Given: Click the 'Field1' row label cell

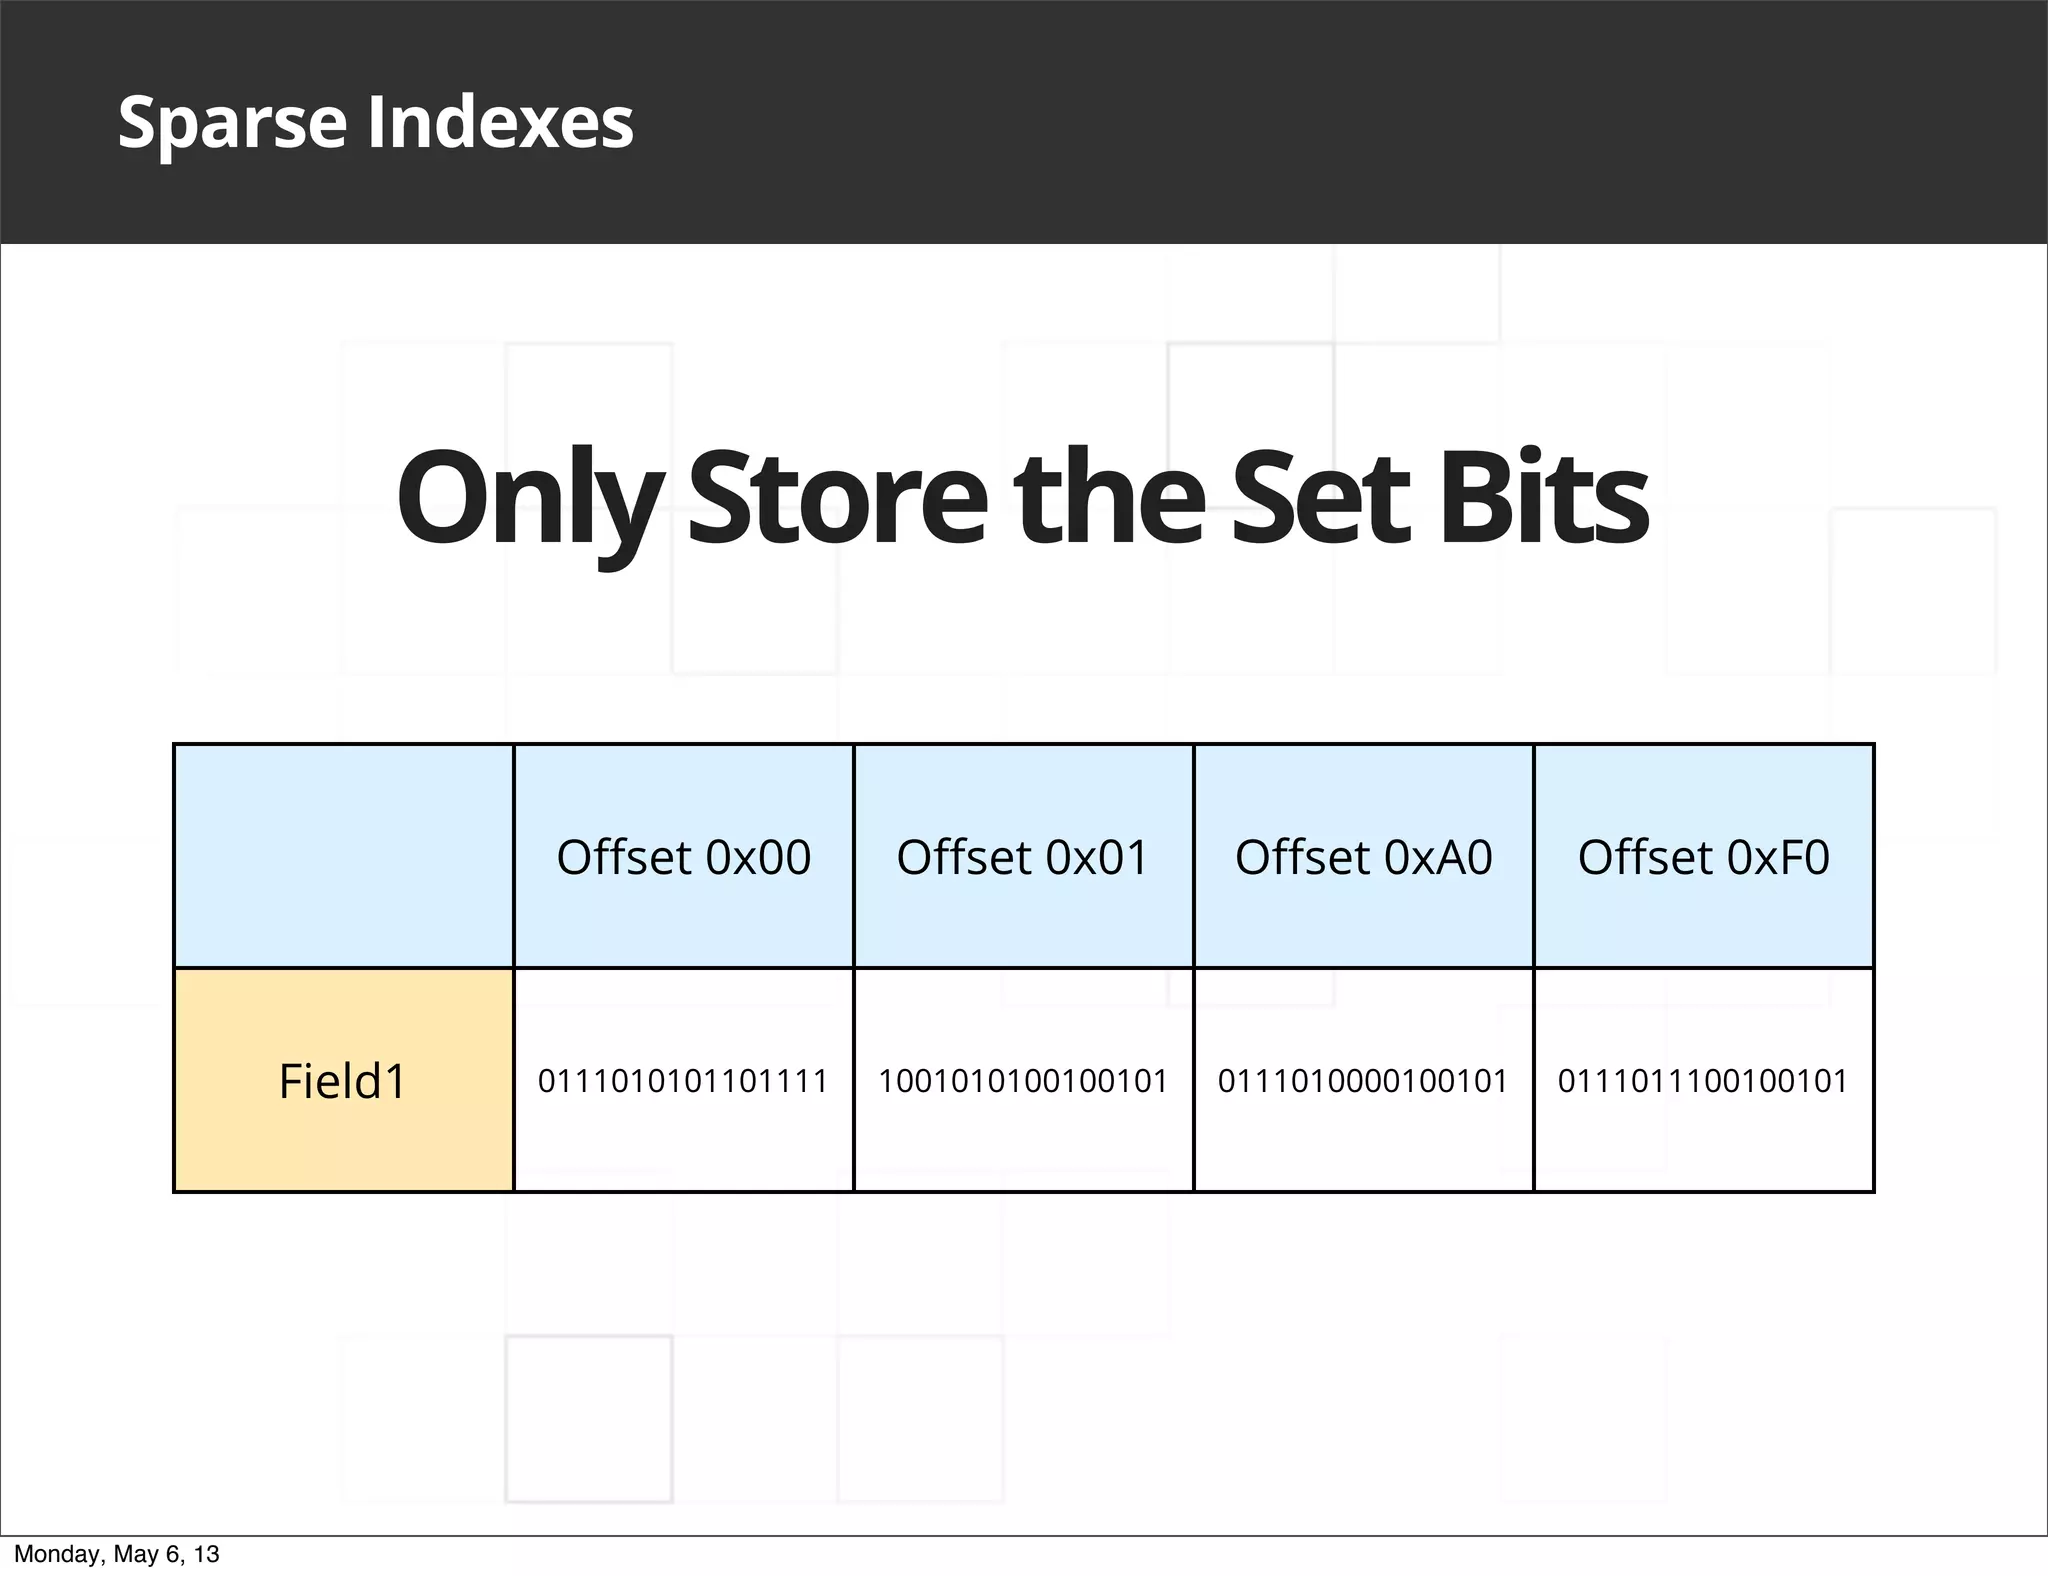Looking at the screenshot, I should click(344, 1081).
